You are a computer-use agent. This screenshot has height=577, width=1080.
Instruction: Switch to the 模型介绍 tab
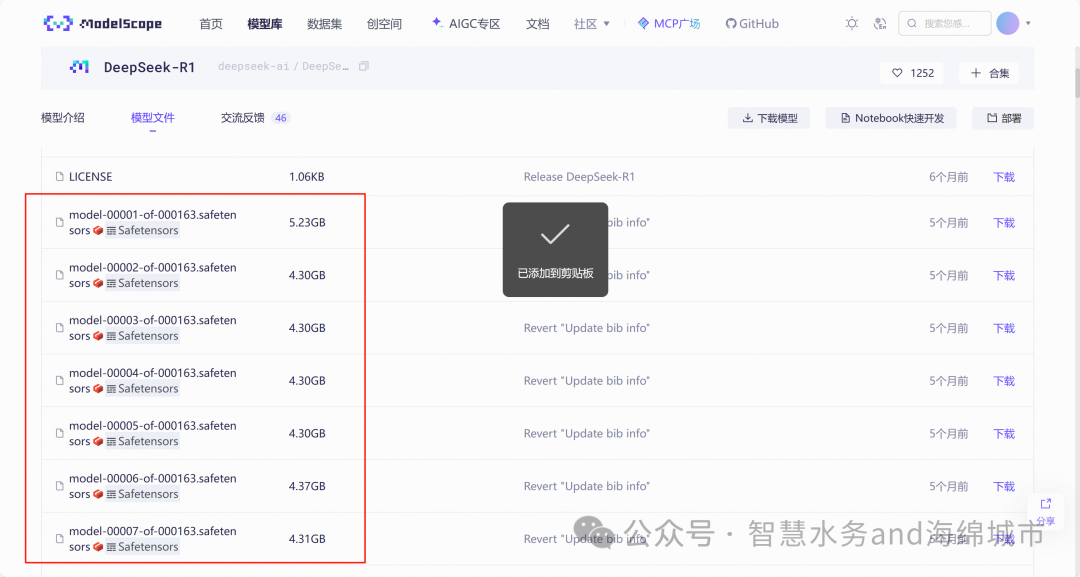pos(63,118)
